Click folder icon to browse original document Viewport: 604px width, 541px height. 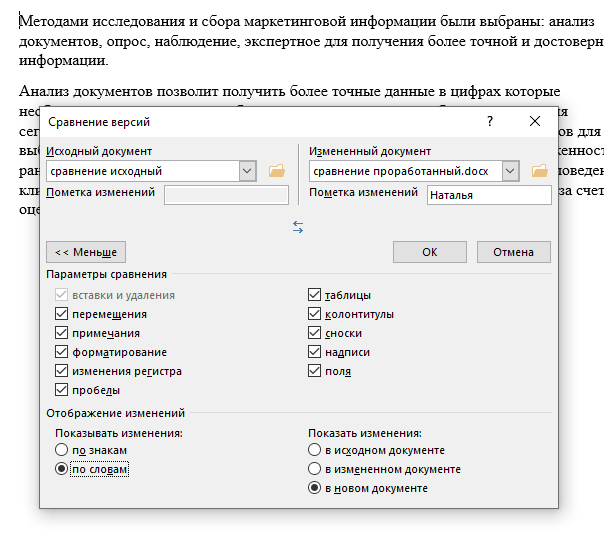[277, 171]
